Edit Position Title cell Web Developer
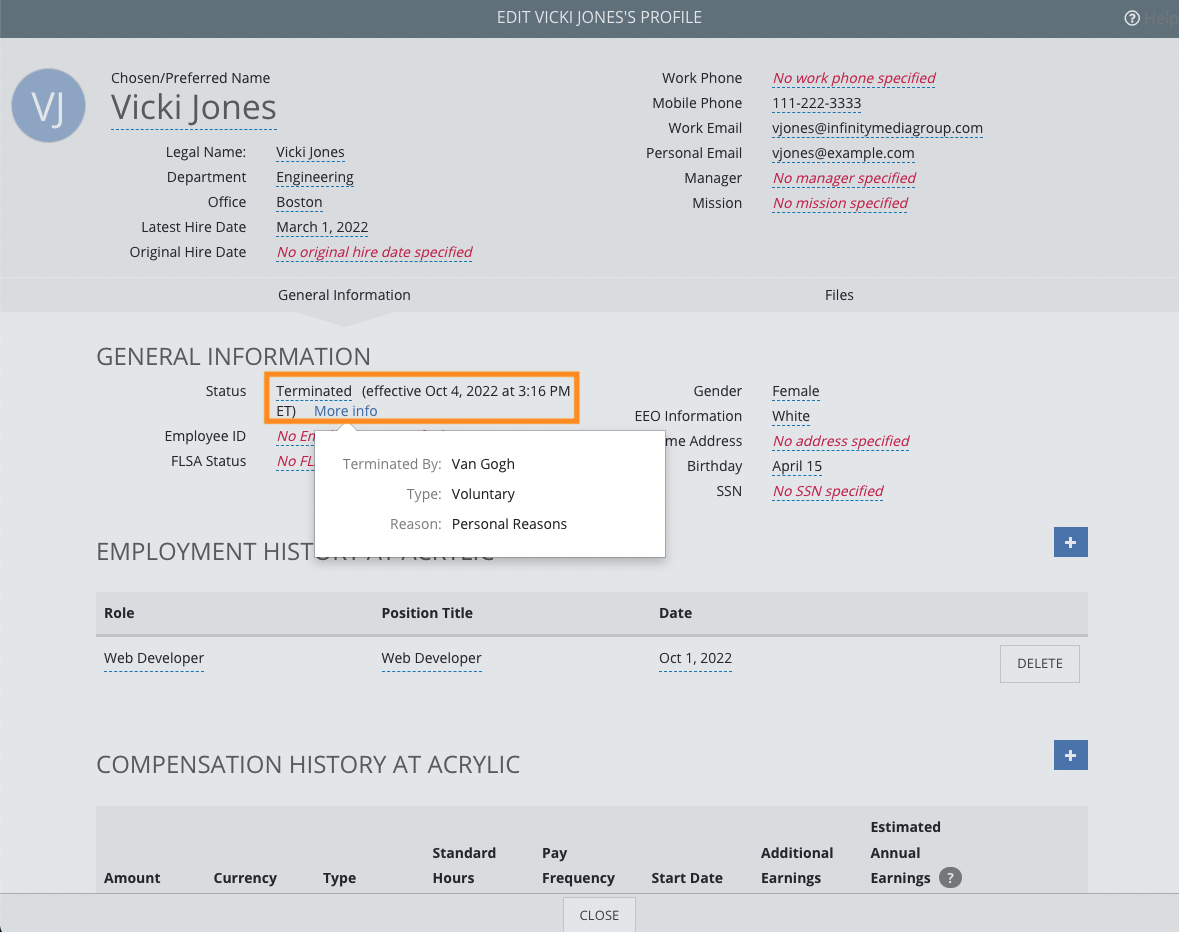This screenshot has height=932, width=1179. tap(431, 658)
